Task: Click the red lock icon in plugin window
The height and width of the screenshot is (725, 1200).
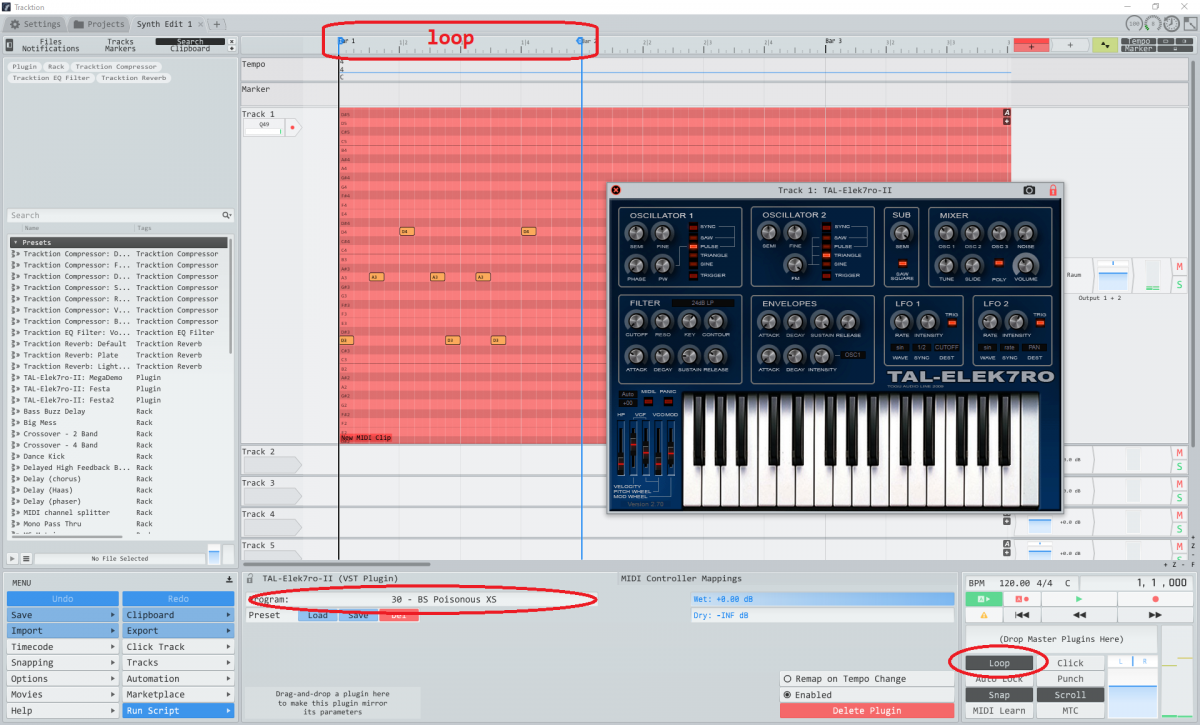Action: click(1052, 190)
